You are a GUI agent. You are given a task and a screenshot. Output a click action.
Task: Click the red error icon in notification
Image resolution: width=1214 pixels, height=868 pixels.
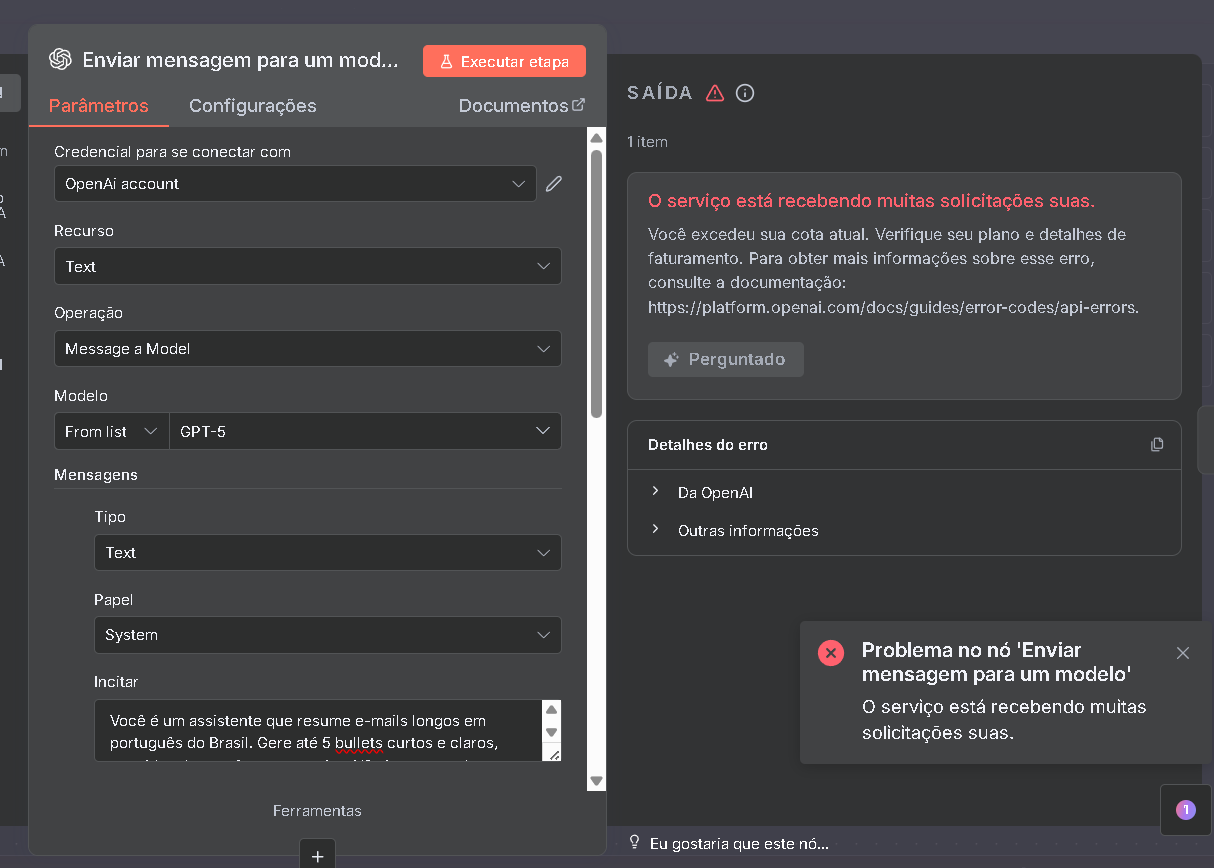(x=831, y=653)
